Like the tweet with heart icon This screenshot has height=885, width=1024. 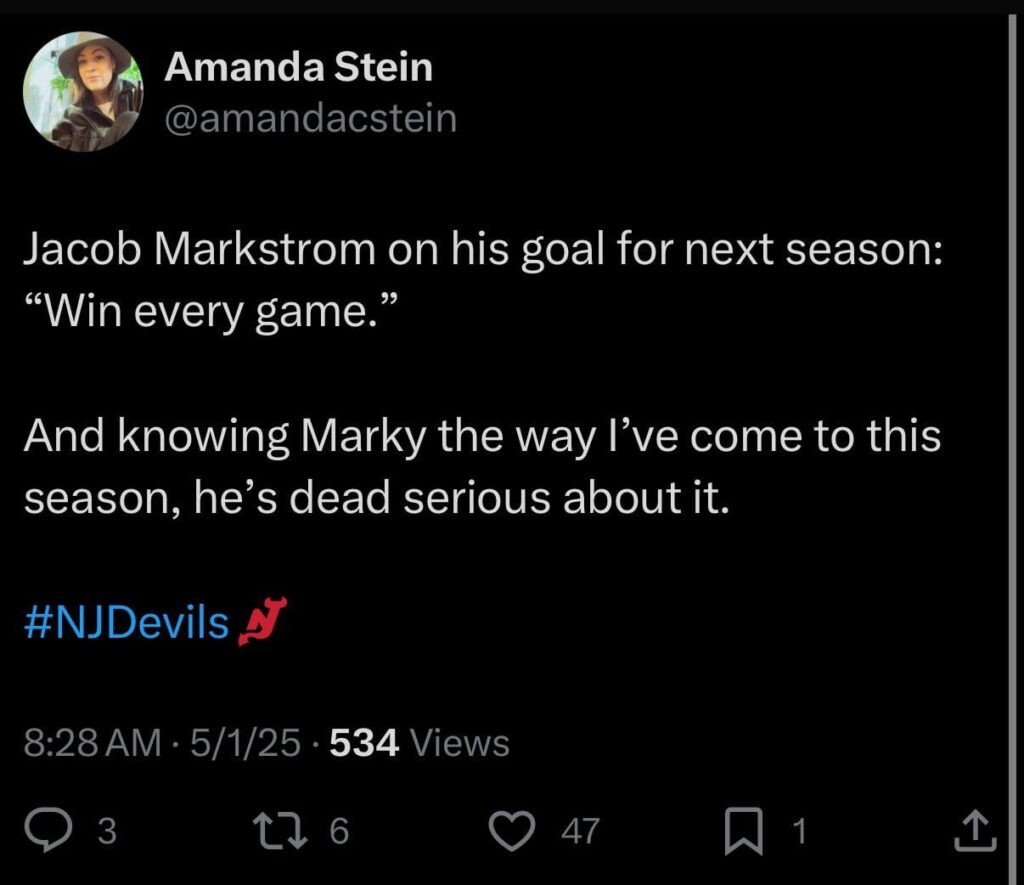512,830
